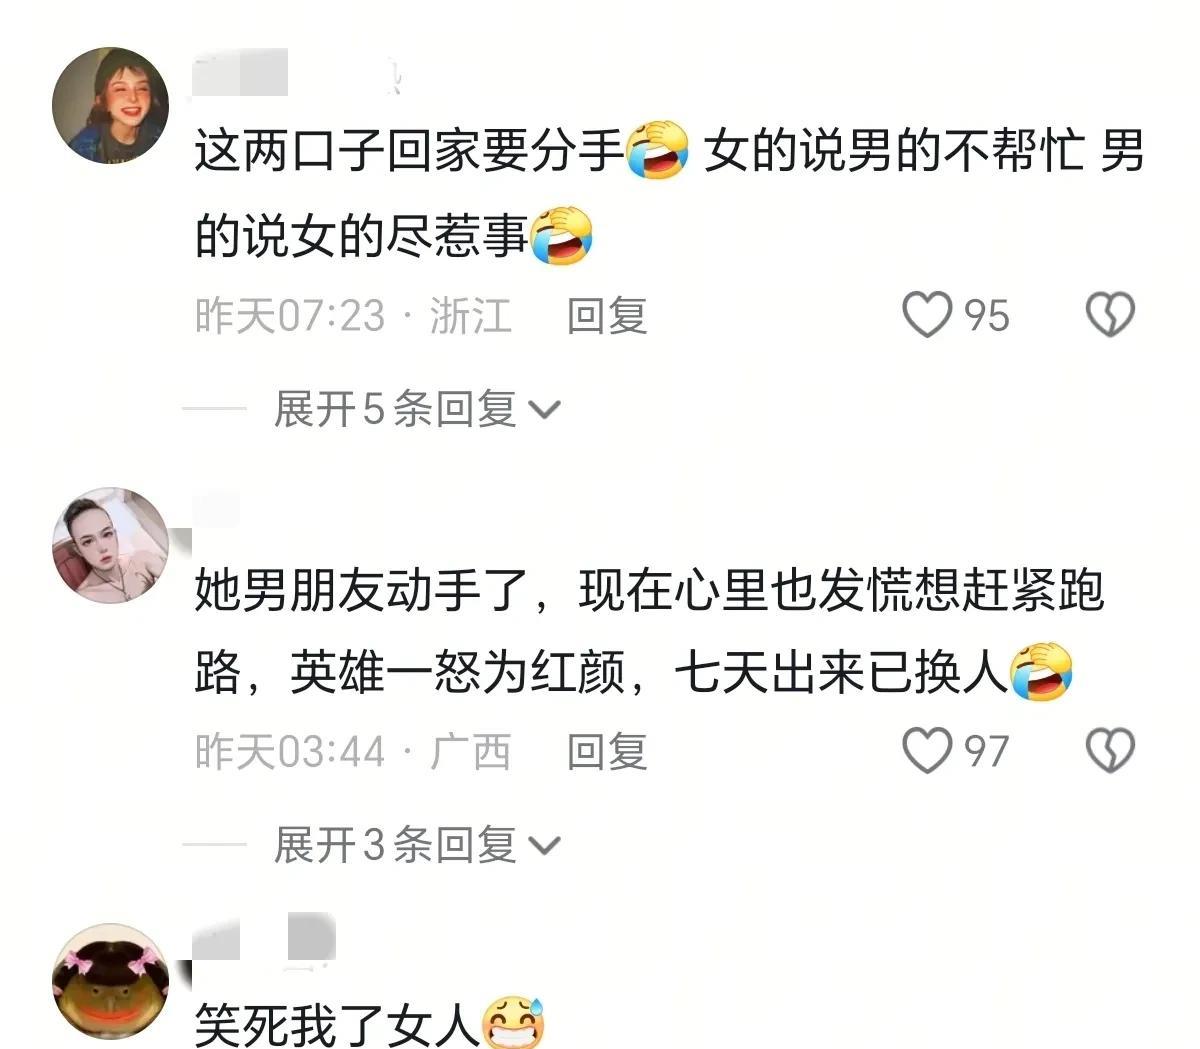Open the frog avatar with pink bows
The height and width of the screenshot is (1049, 1200).
(110, 982)
